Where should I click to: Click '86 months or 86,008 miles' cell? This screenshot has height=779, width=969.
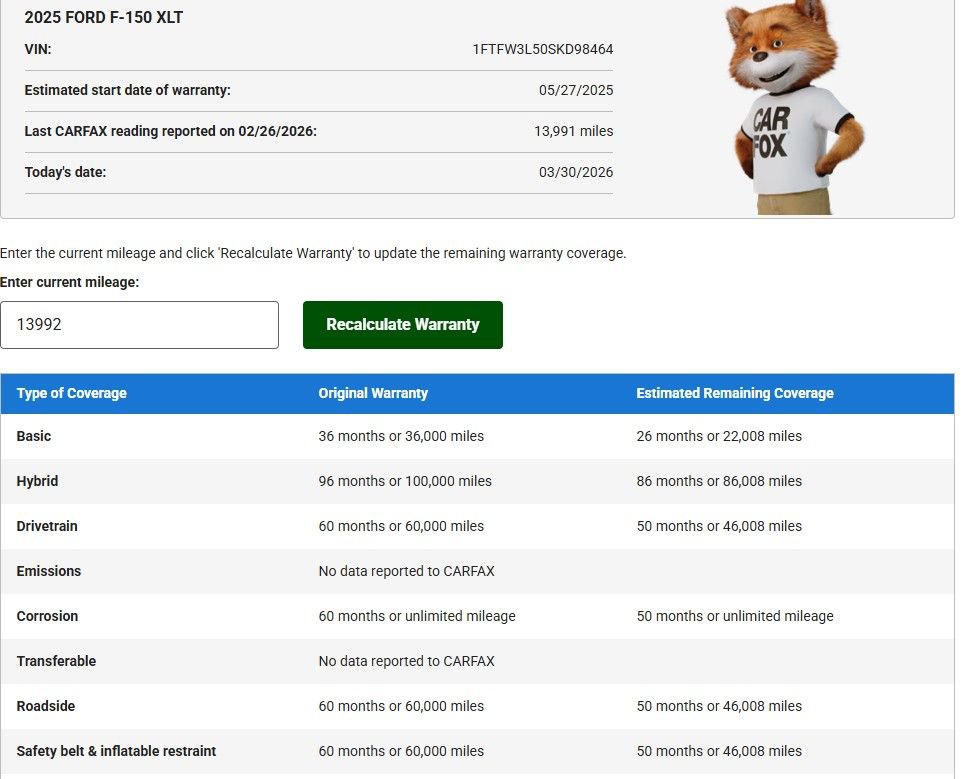point(719,481)
